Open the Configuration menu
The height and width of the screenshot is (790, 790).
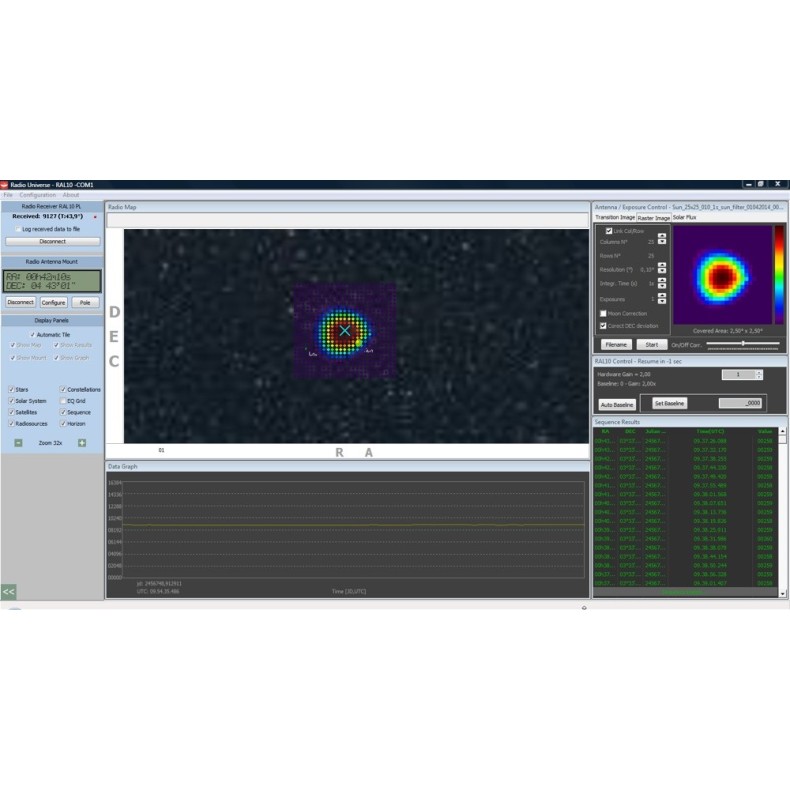click(37, 194)
